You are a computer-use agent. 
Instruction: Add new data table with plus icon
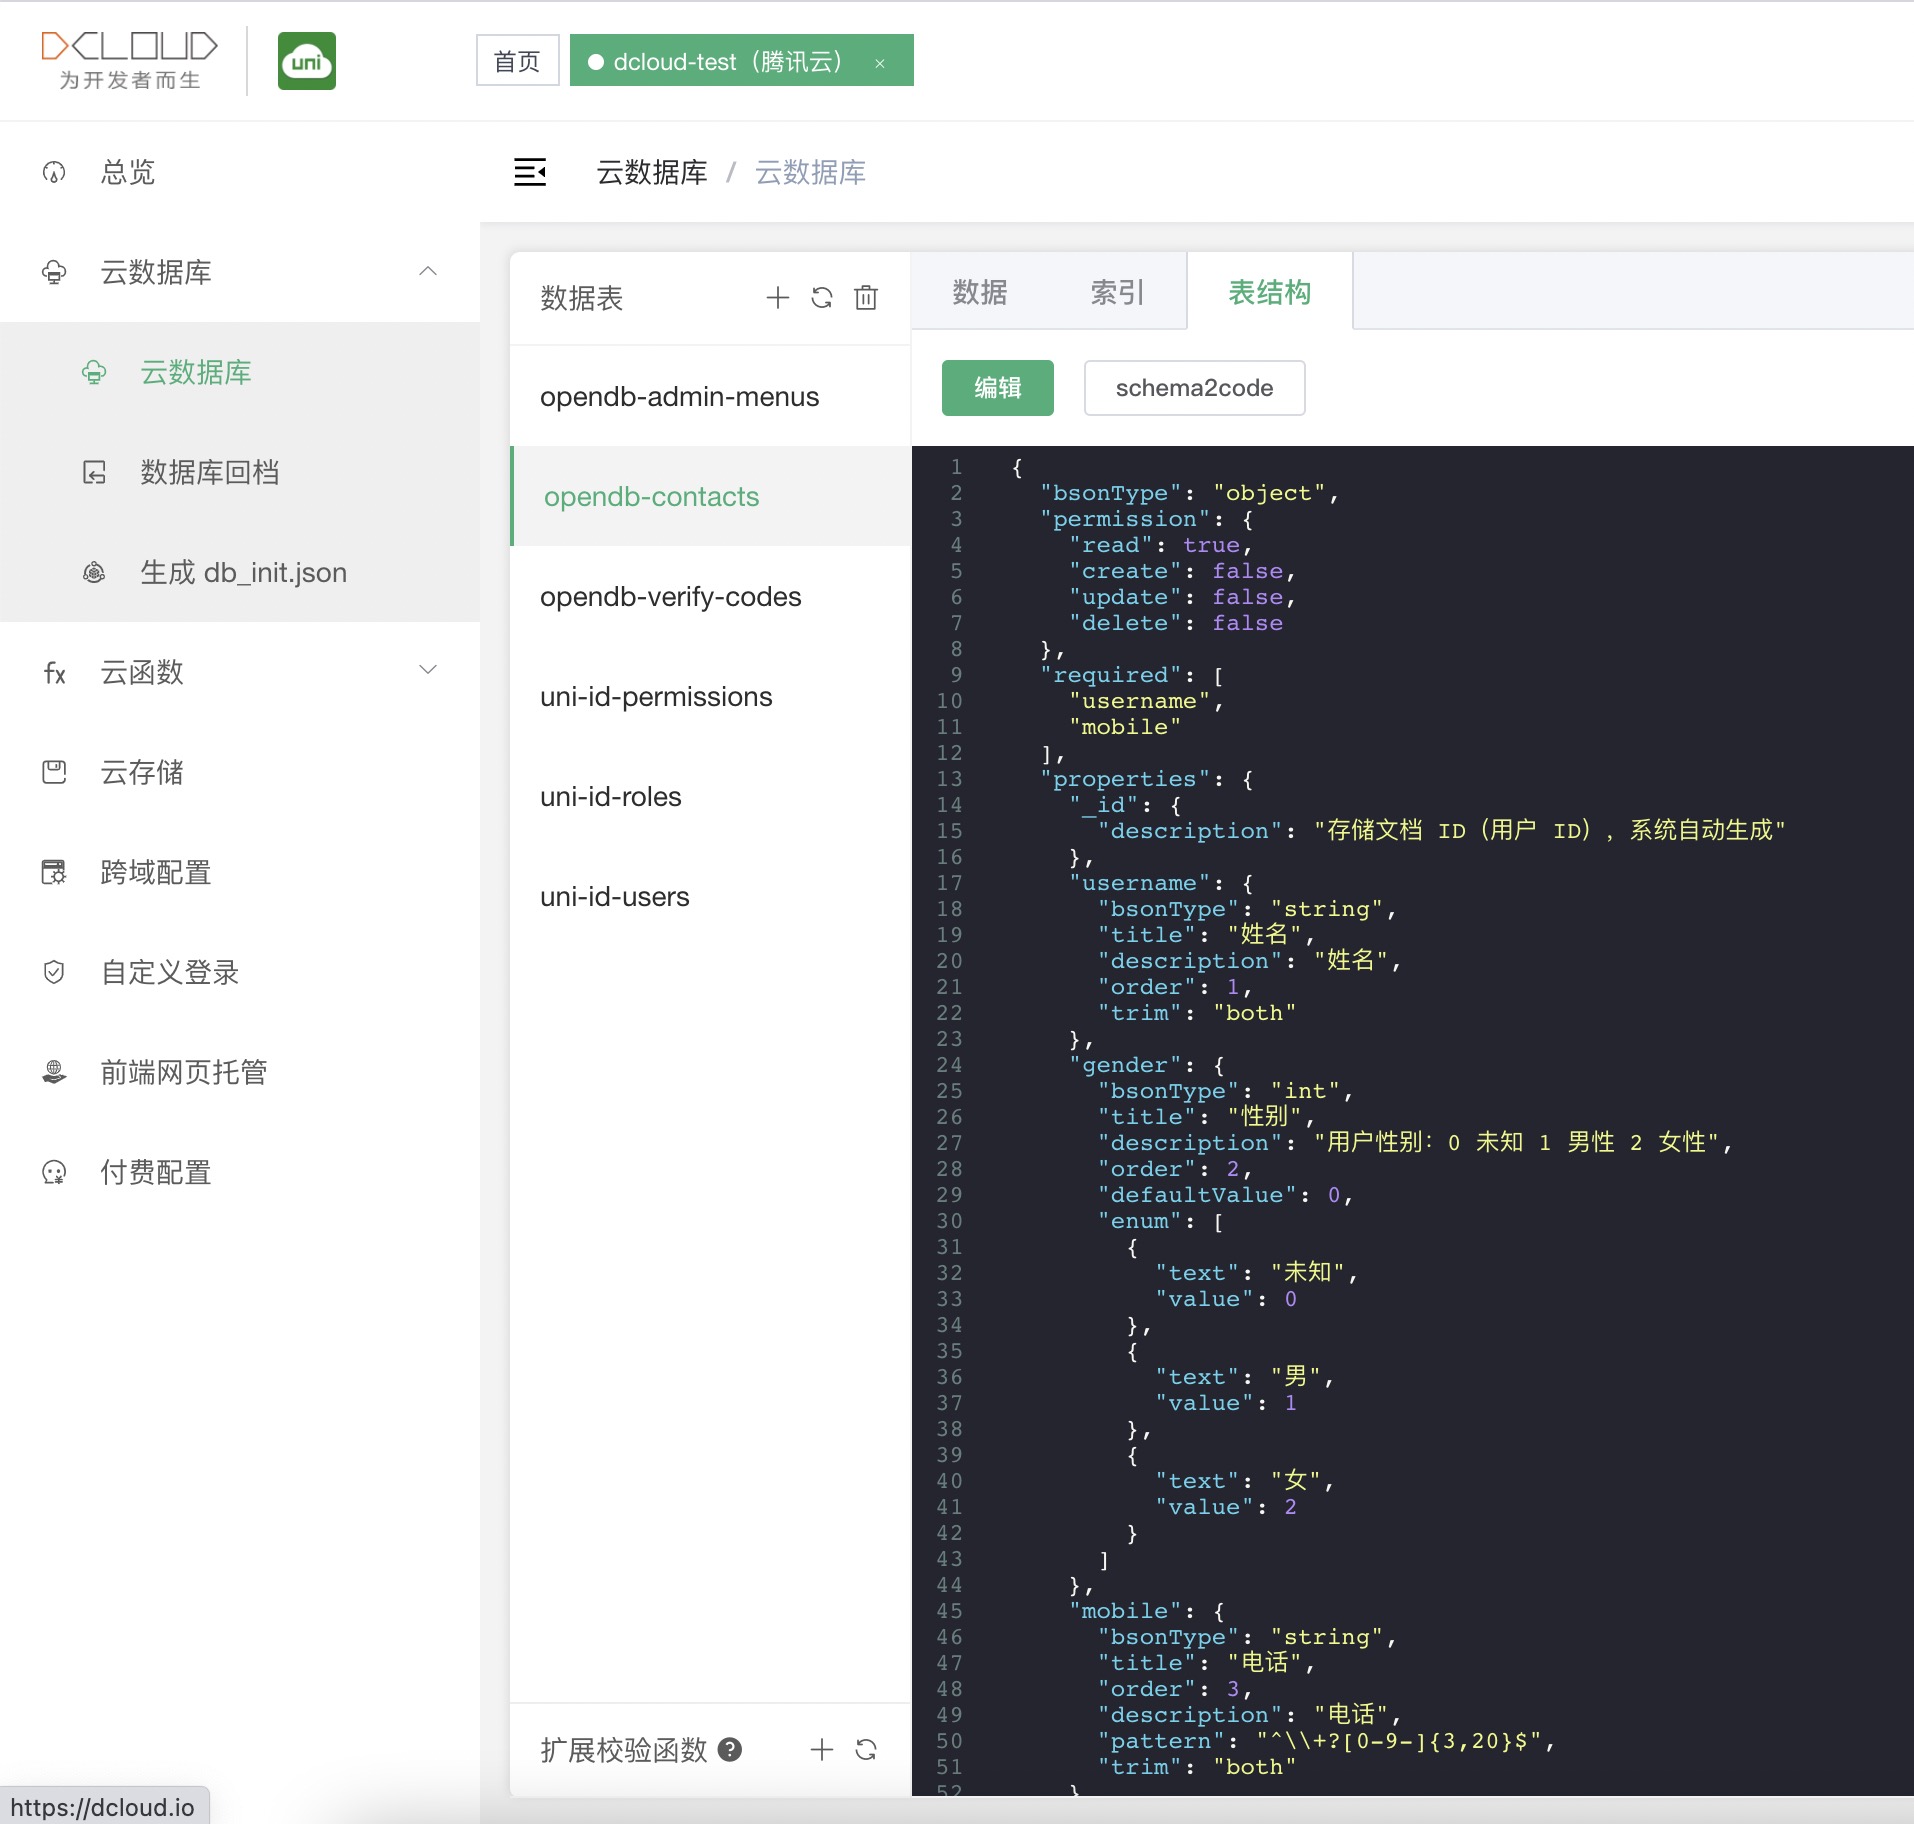point(778,297)
